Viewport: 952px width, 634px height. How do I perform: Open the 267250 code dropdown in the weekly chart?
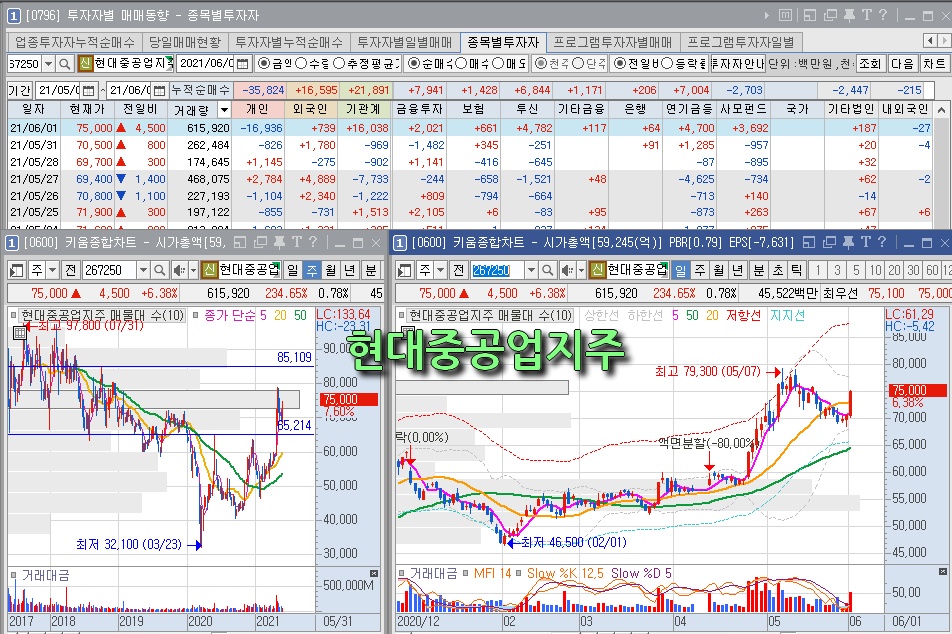coord(143,270)
